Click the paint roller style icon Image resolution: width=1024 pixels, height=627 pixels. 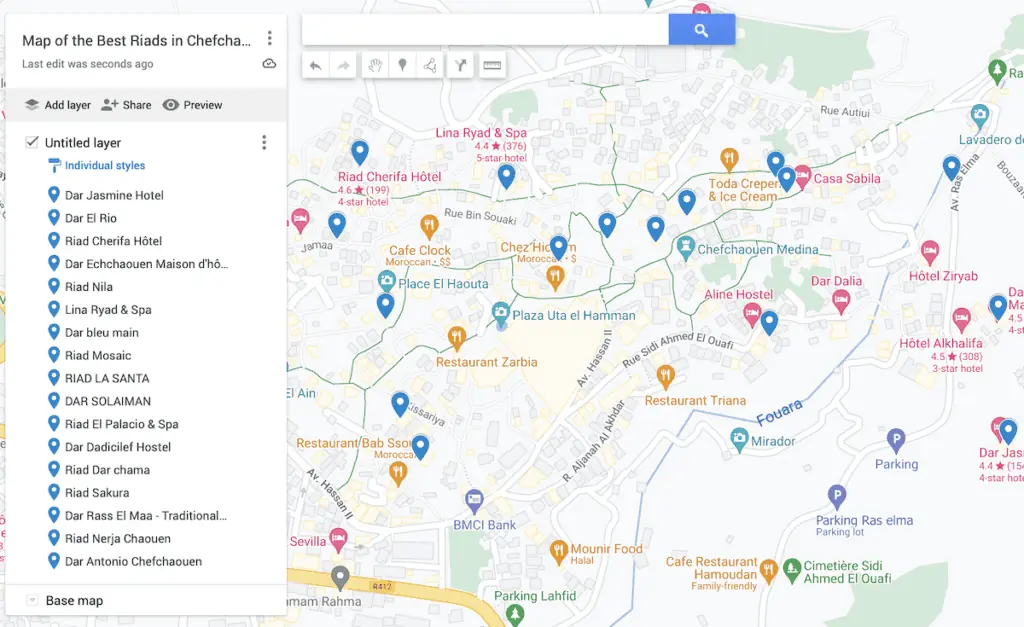point(54,166)
